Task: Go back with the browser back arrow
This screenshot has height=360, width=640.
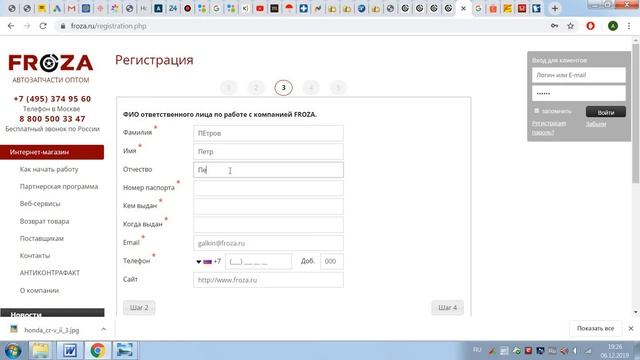Action: (11, 26)
